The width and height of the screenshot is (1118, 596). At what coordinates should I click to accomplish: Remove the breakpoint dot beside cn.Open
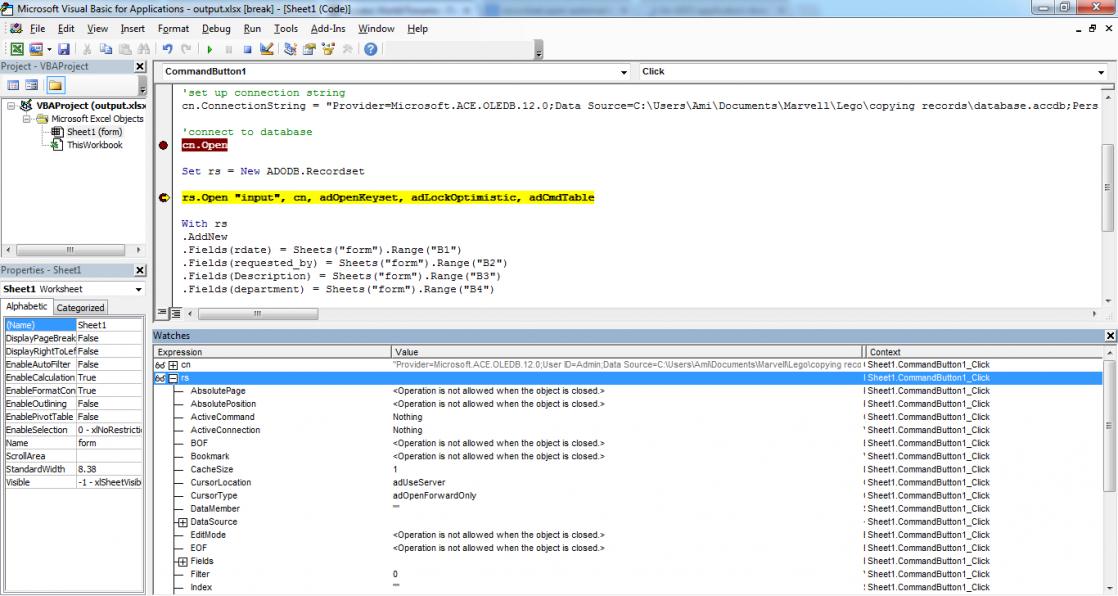pyautogui.click(x=163, y=145)
